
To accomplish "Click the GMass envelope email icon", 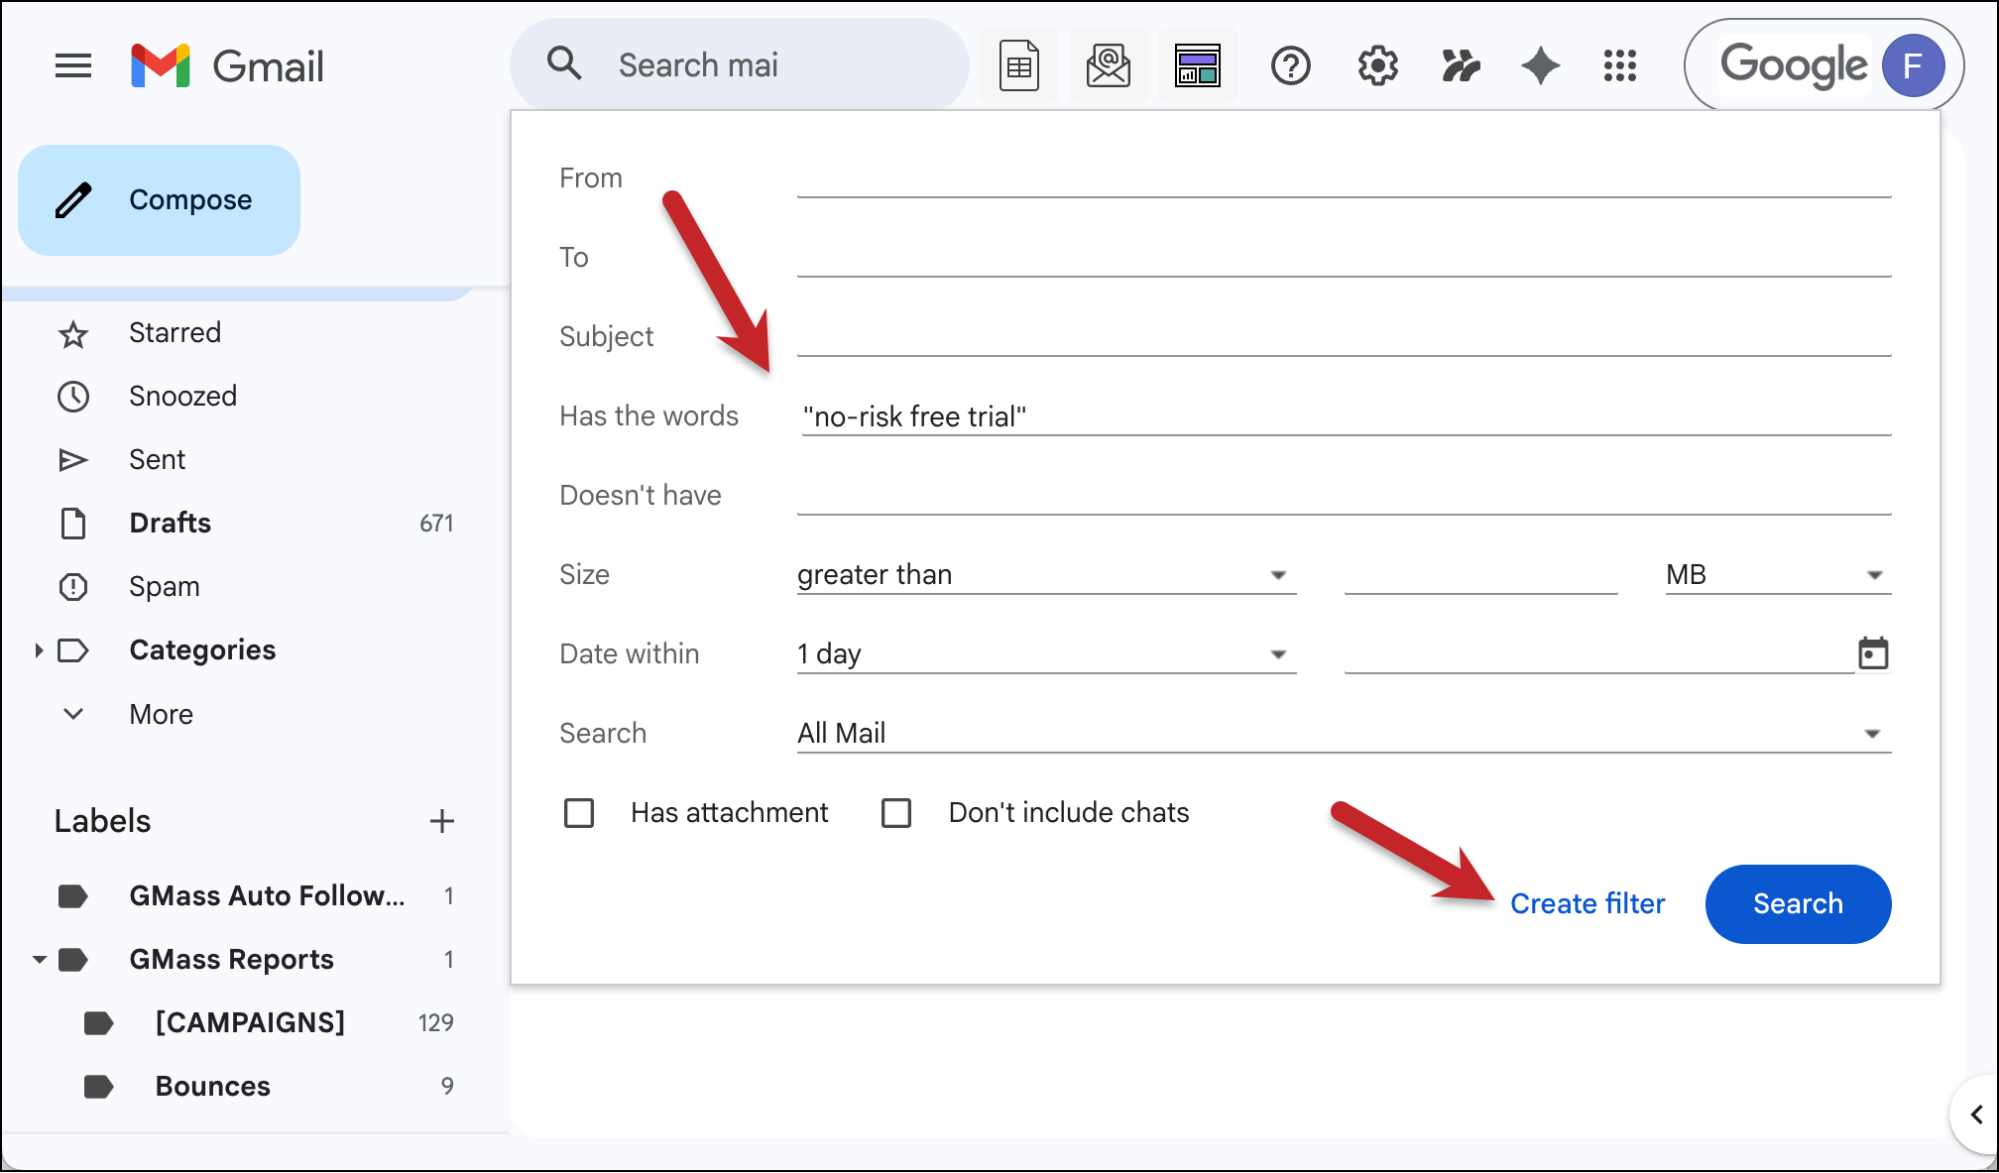I will (x=1108, y=66).
